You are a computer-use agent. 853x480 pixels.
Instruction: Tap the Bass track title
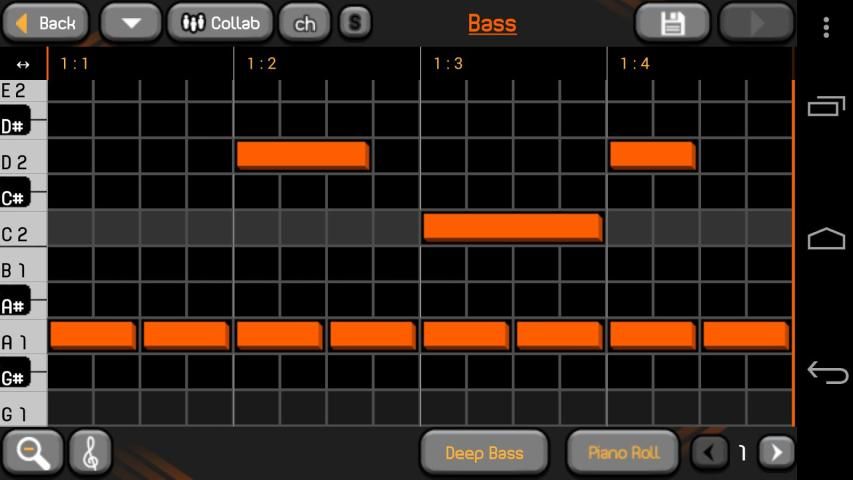point(492,23)
